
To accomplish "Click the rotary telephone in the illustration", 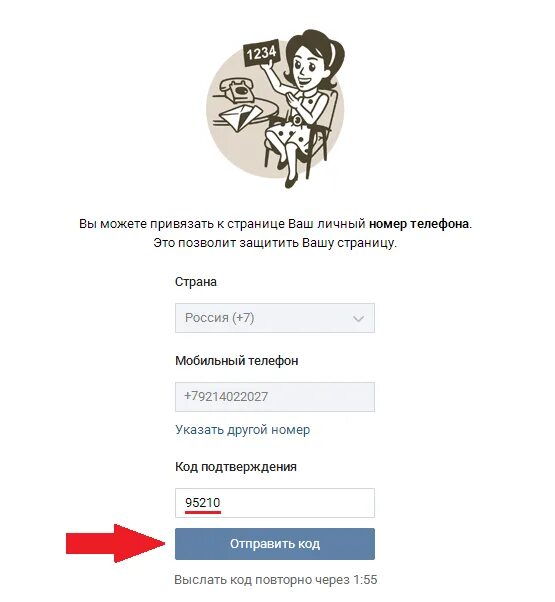I will pos(237,89).
